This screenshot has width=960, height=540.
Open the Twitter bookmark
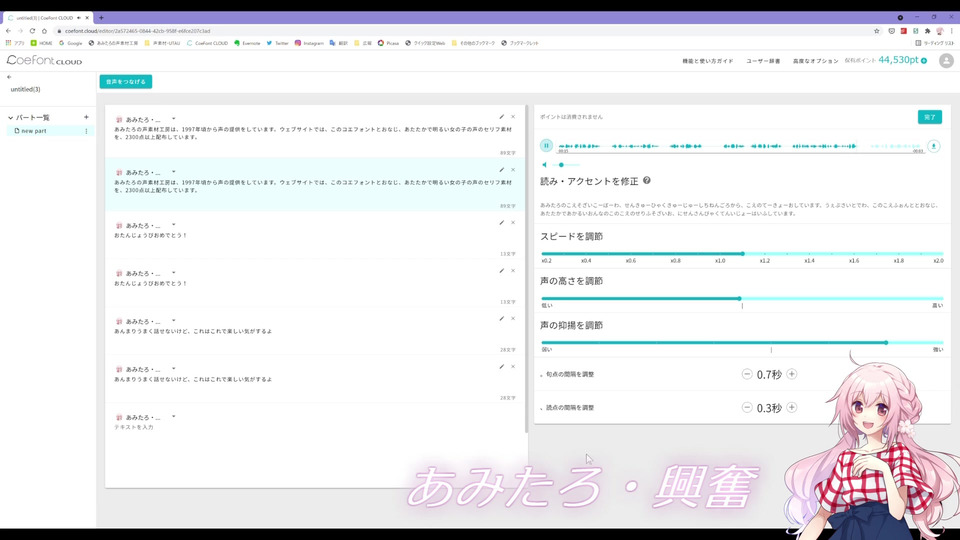[277, 43]
